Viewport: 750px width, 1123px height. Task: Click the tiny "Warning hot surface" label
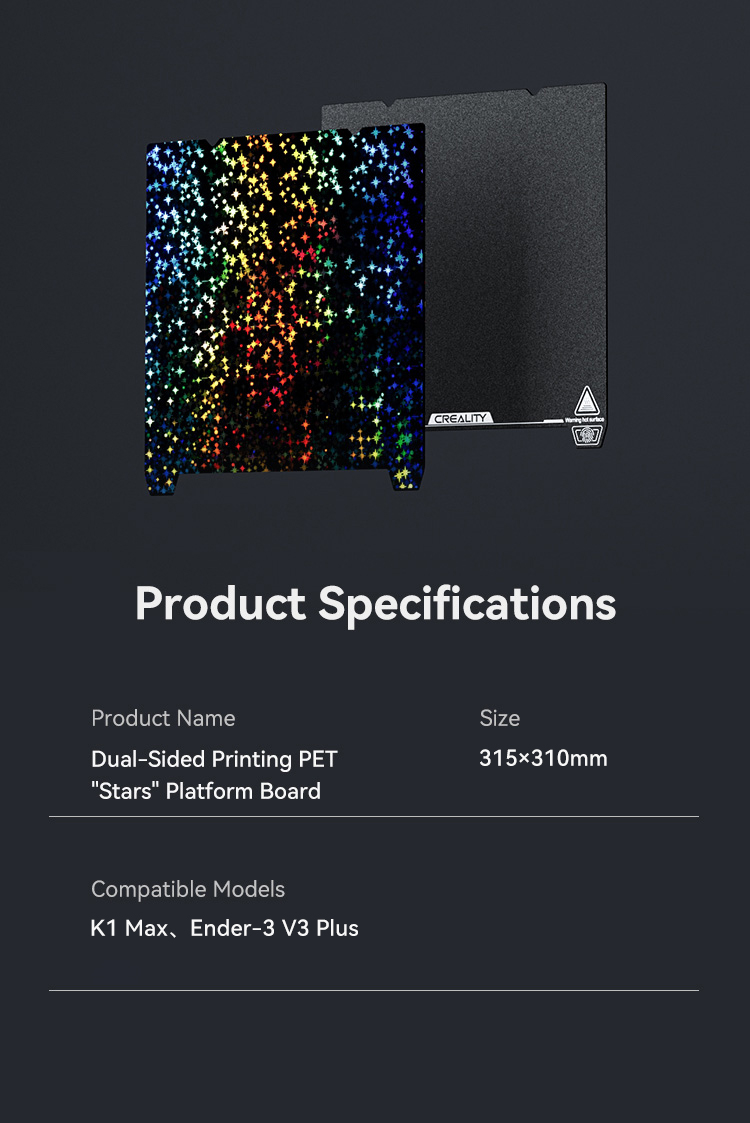click(x=585, y=420)
